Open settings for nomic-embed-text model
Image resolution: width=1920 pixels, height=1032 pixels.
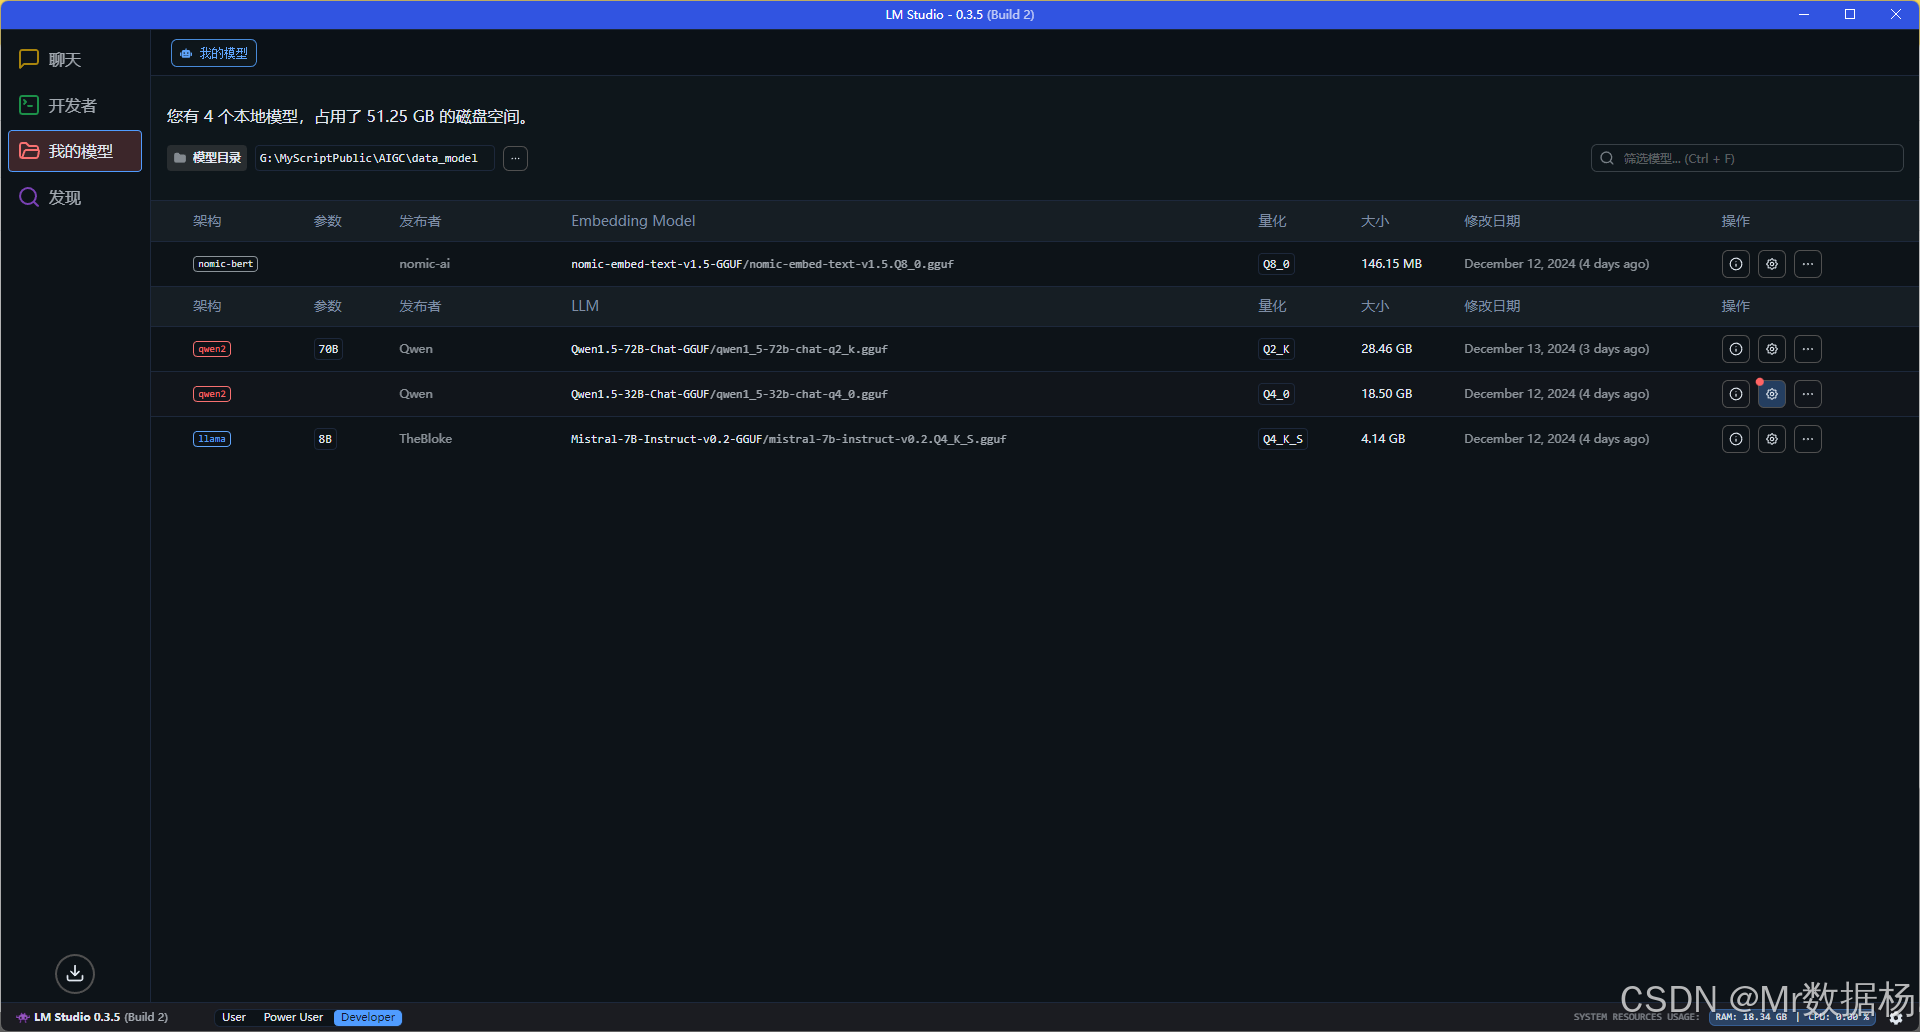tap(1772, 264)
